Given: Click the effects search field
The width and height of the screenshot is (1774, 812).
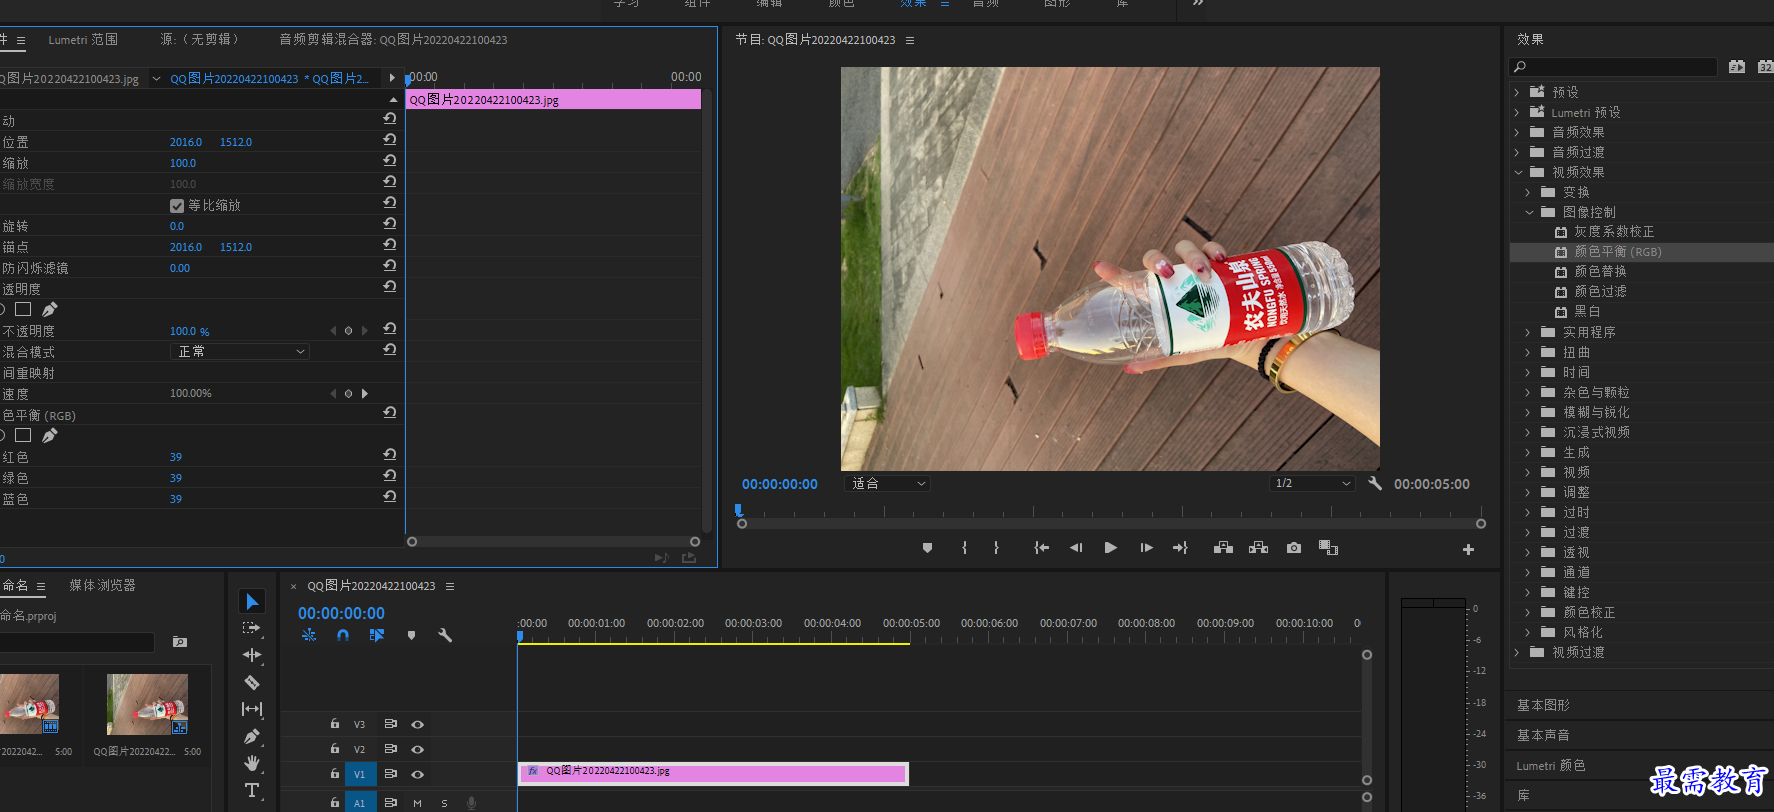Looking at the screenshot, I should (x=1613, y=67).
